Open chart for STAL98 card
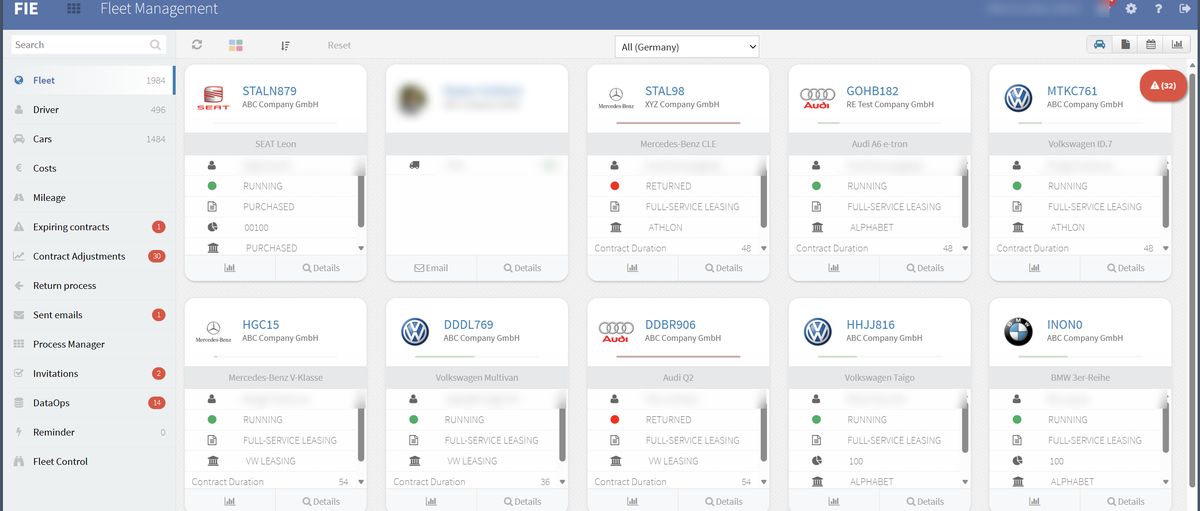Image resolution: width=1200 pixels, height=511 pixels. click(632, 268)
